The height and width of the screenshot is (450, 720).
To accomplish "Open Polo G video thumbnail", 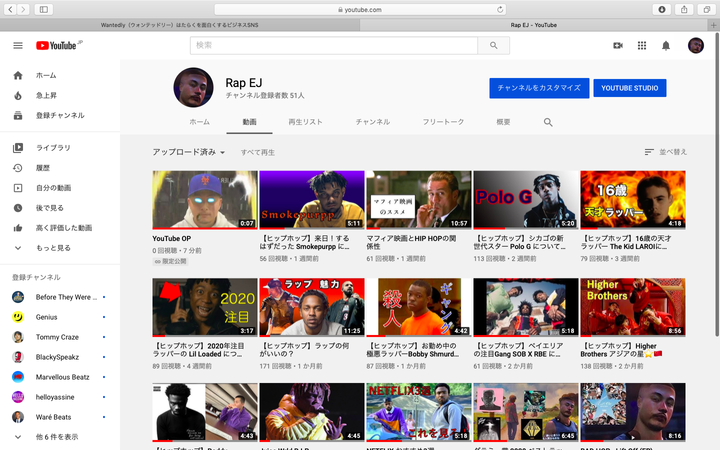I will 526,200.
